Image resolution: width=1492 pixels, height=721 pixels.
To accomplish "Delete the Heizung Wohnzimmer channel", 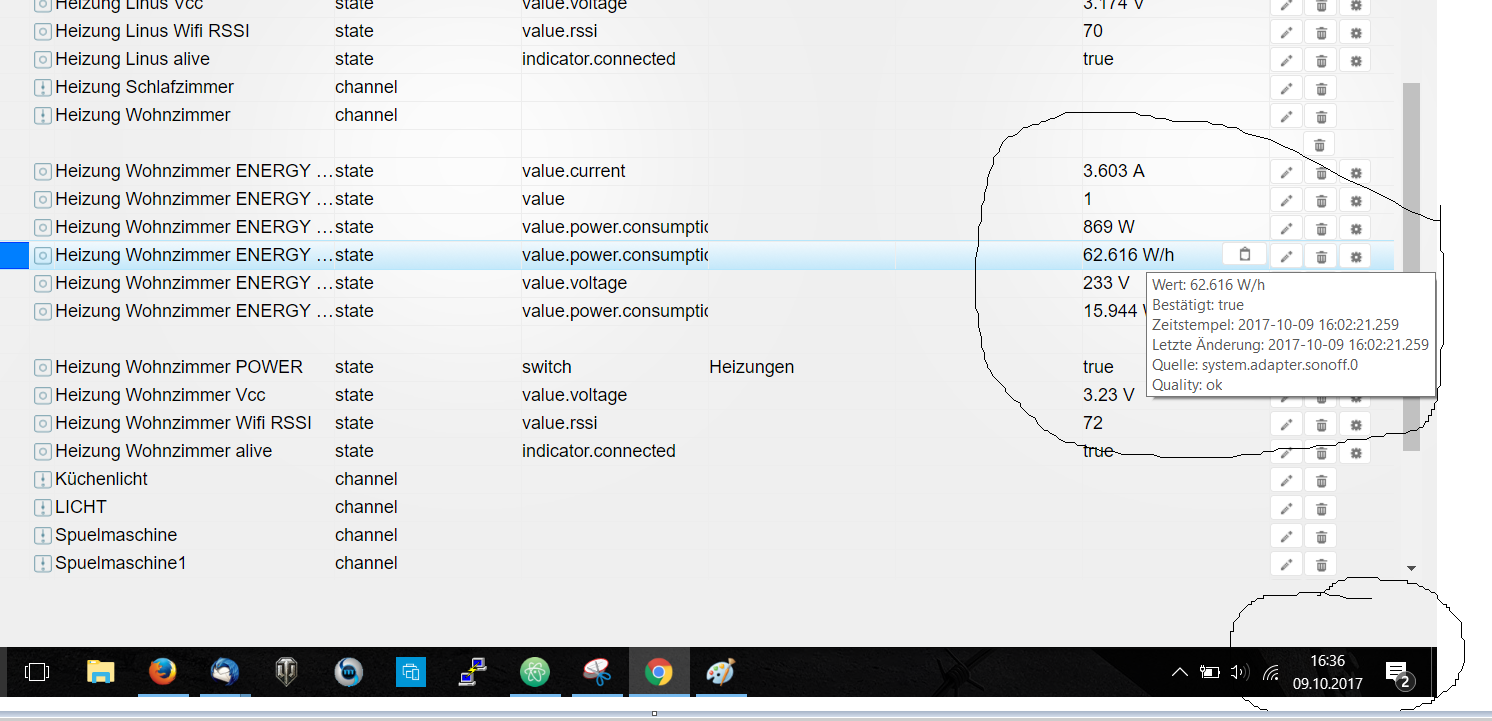I will coord(1321,116).
